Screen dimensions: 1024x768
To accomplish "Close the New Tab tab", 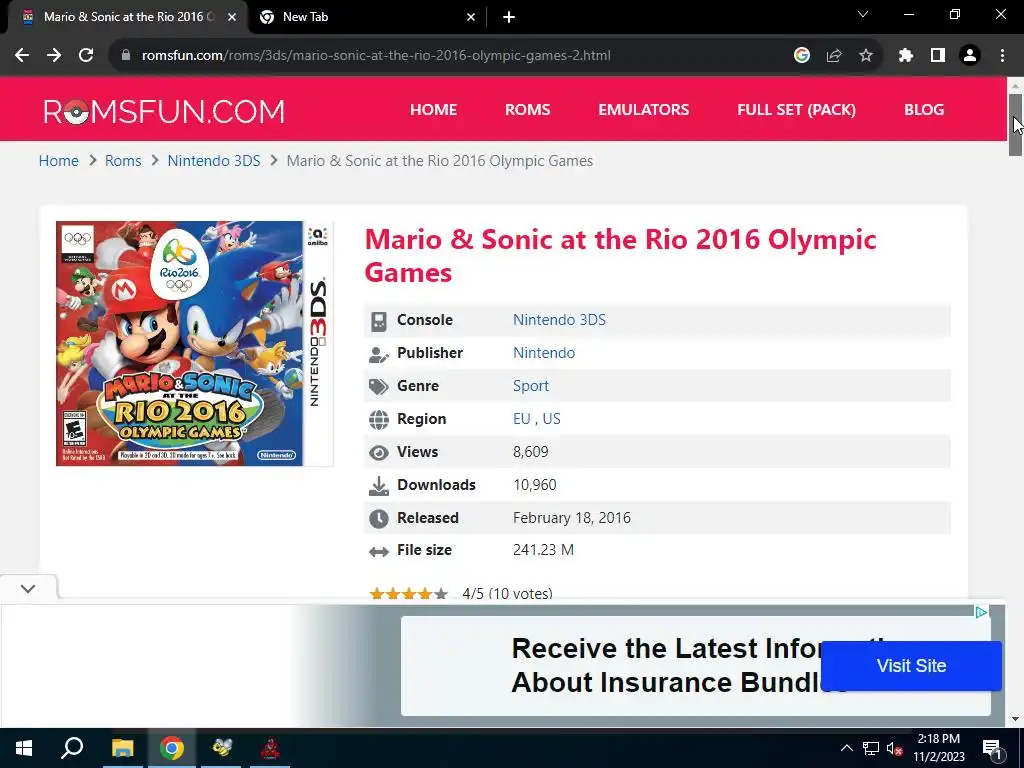I will [x=471, y=17].
